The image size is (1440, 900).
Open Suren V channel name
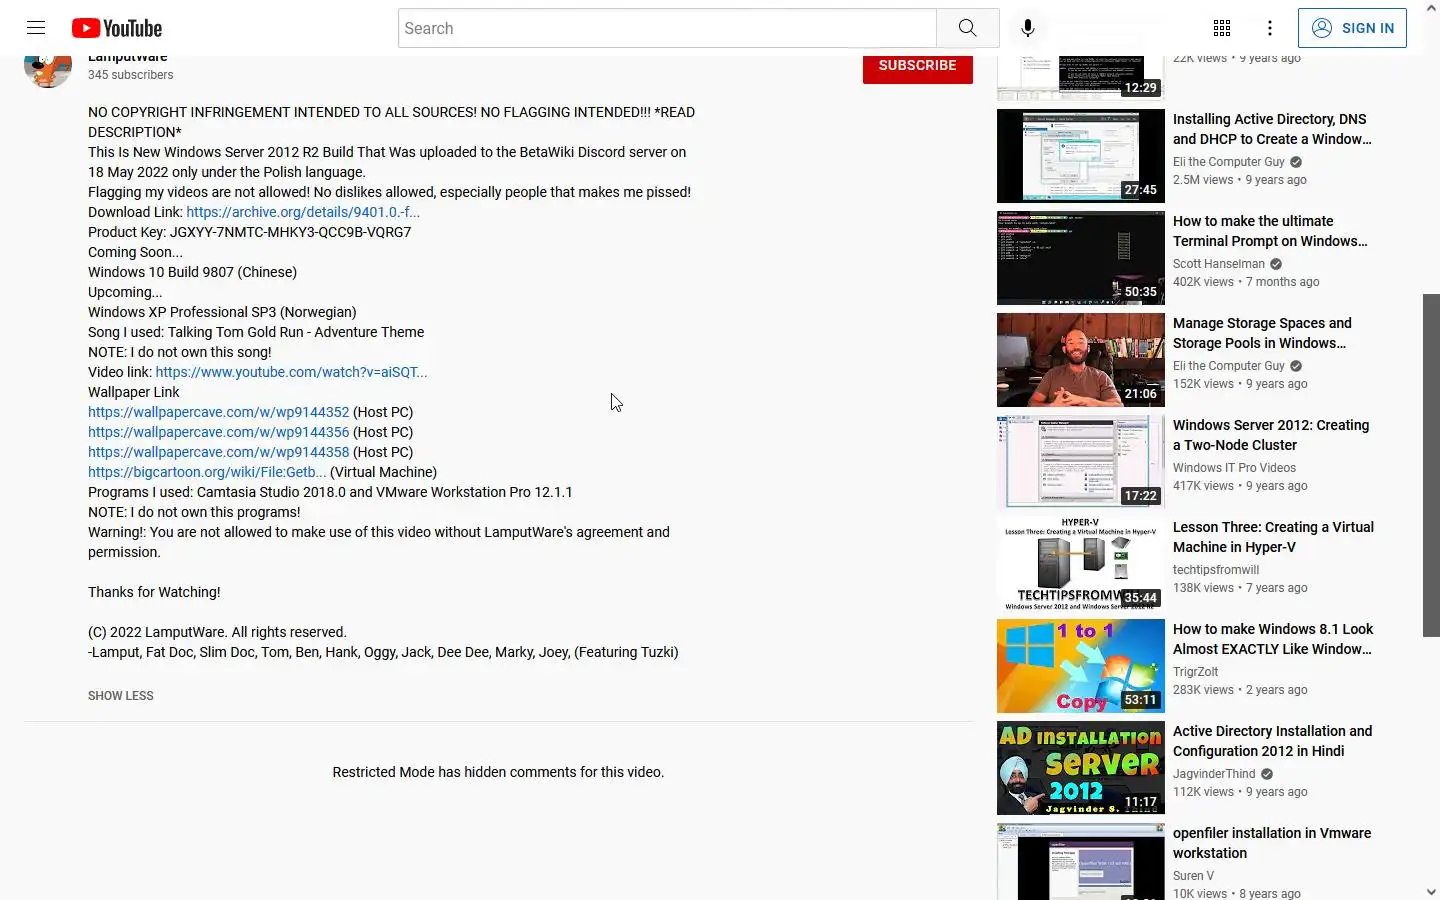pos(1193,876)
